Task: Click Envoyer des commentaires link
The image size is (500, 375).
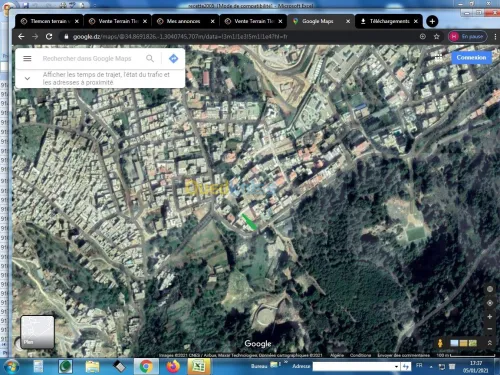Action: click(404, 355)
